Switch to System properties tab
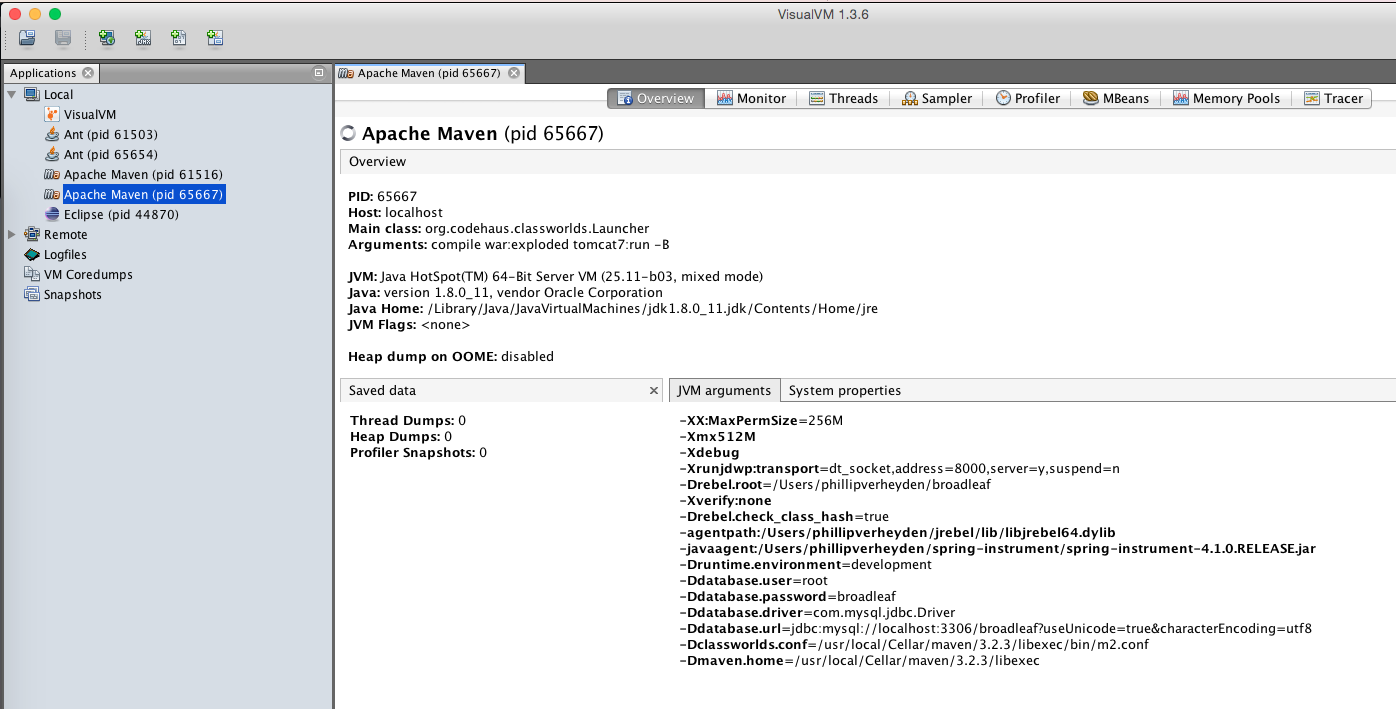 [845, 390]
